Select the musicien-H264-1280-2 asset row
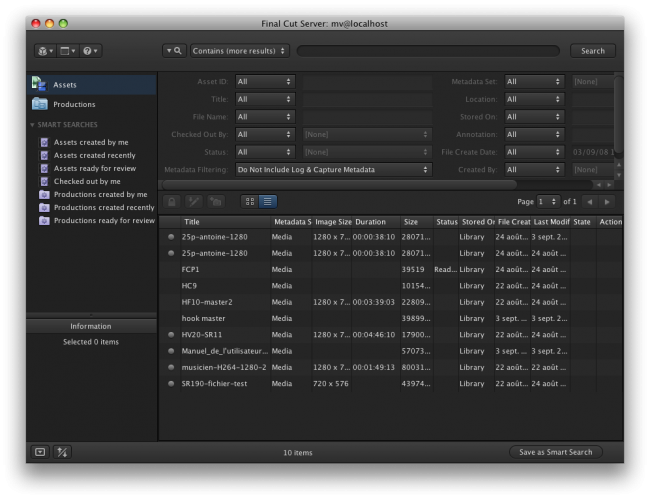Image resolution: width=650 pixels, height=499 pixels. (390, 368)
